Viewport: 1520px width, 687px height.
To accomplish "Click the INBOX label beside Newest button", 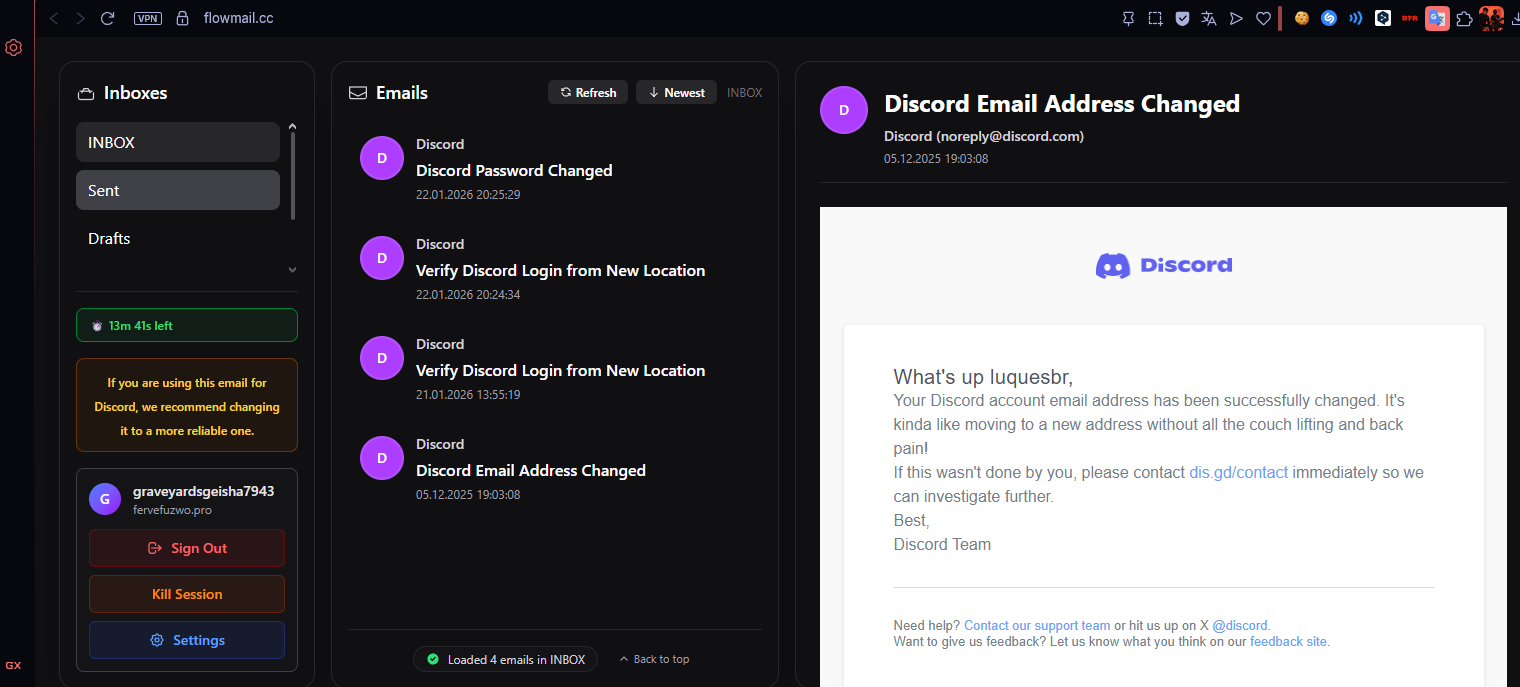I will tap(744, 92).
